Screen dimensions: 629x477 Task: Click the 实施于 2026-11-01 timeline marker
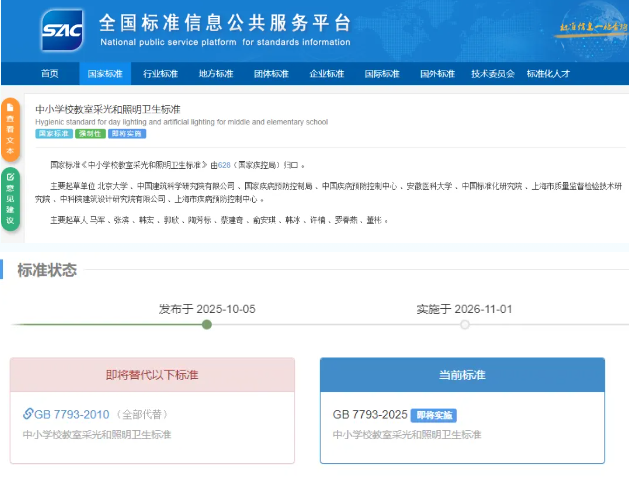(465, 324)
